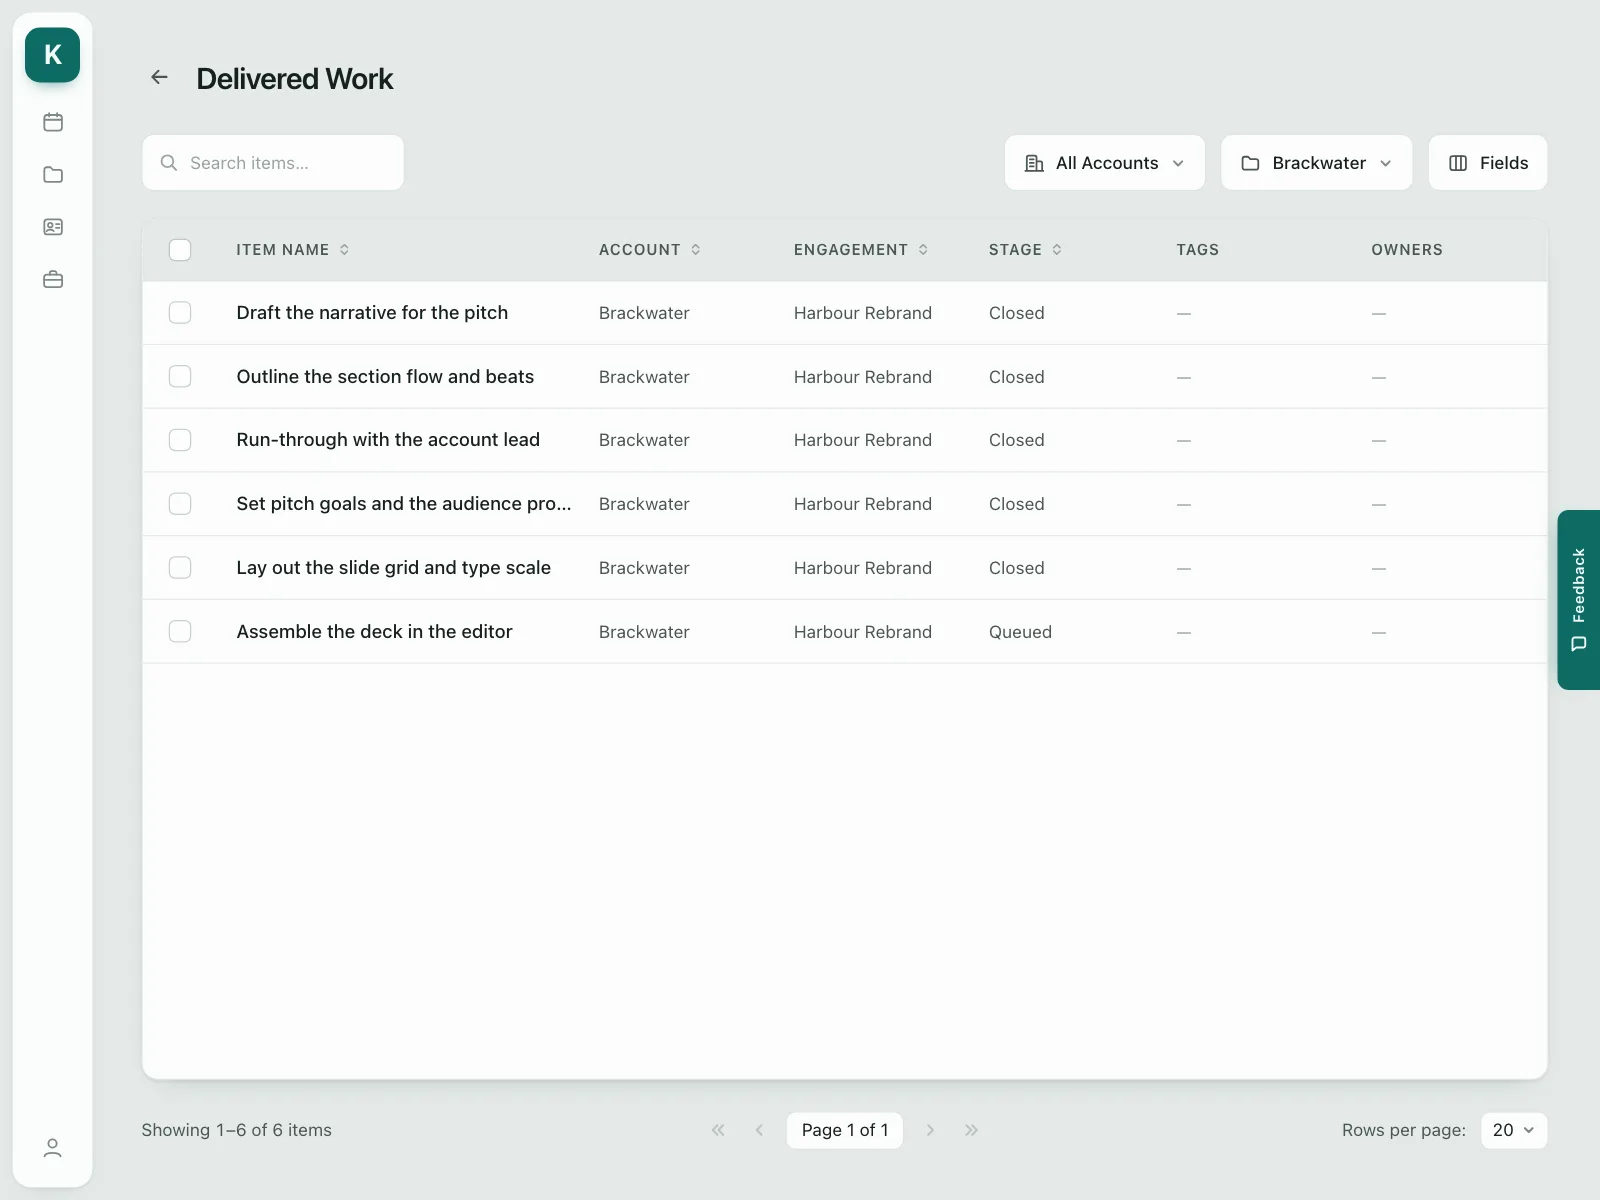The width and height of the screenshot is (1600, 1200).
Task: Toggle the select-all checkbox in header
Action: tap(180, 250)
